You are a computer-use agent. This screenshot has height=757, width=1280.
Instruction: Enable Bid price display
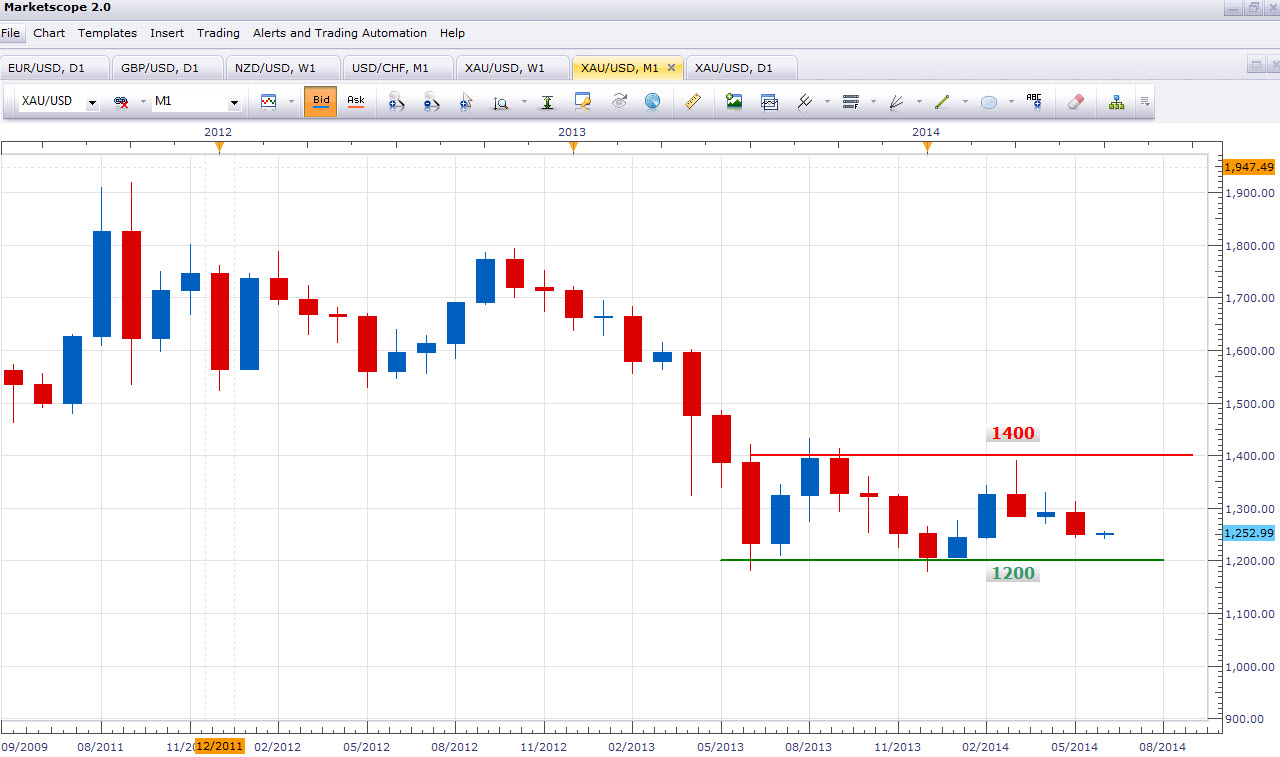[x=321, y=102]
